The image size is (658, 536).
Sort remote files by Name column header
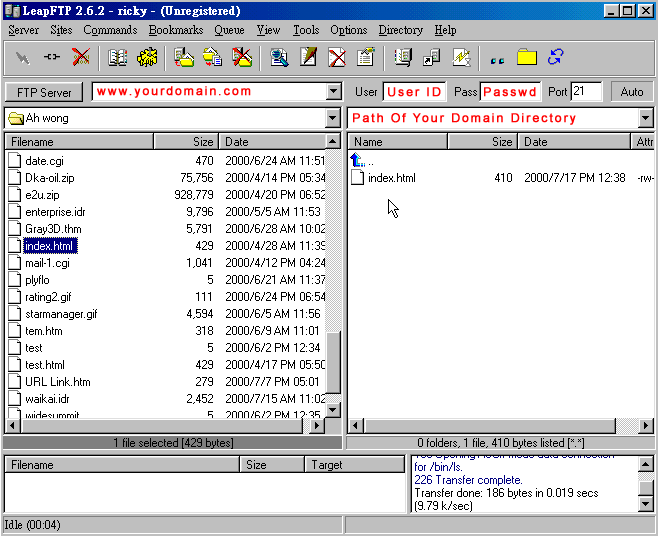(x=398, y=142)
